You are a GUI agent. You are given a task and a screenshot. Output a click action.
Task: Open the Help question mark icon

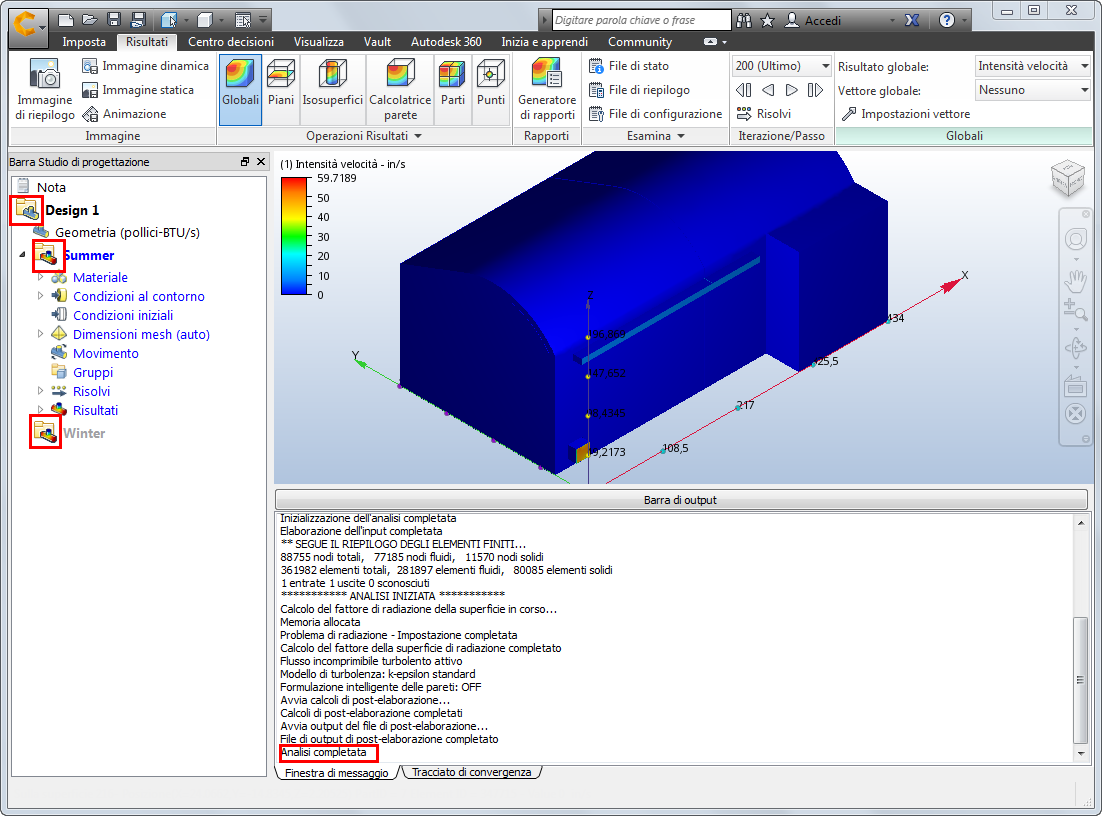pos(947,20)
